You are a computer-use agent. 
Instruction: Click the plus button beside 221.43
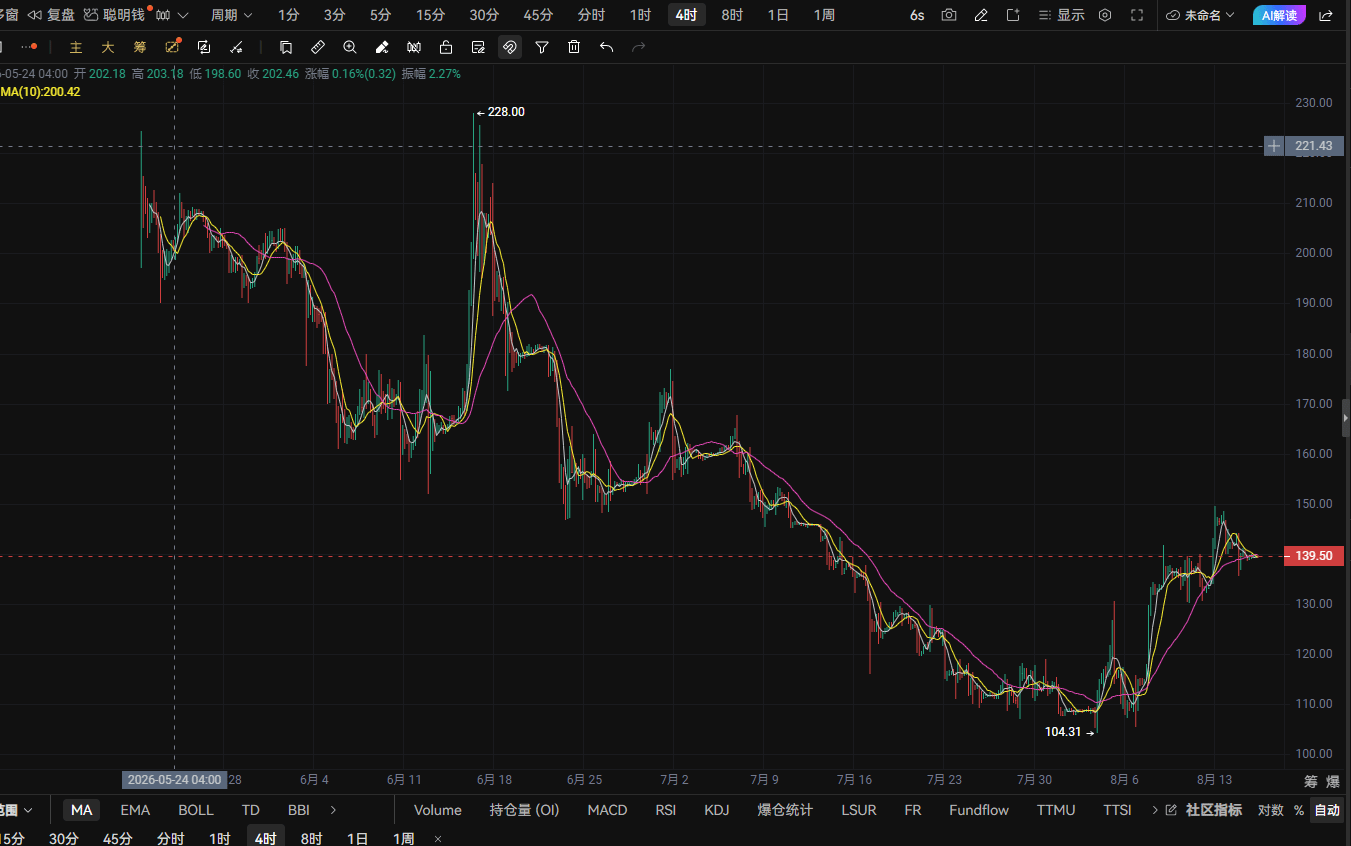[x=1274, y=146]
